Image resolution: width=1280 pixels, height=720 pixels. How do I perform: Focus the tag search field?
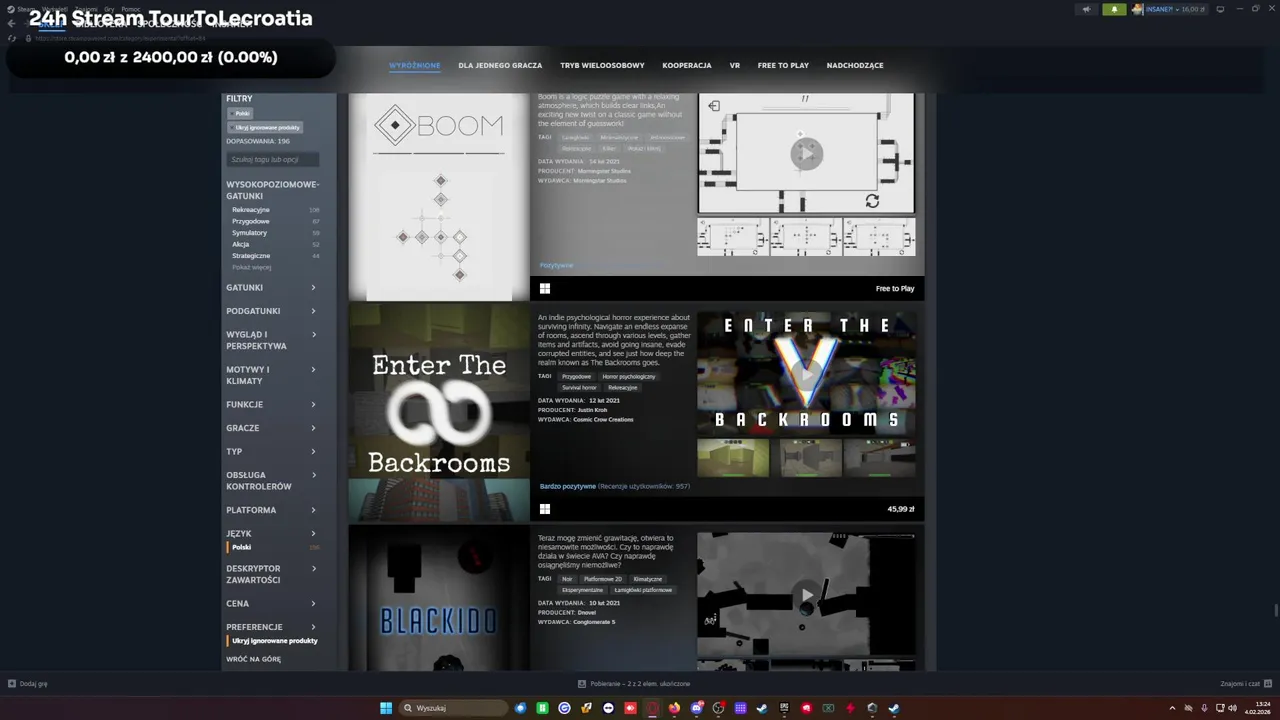coord(273,160)
